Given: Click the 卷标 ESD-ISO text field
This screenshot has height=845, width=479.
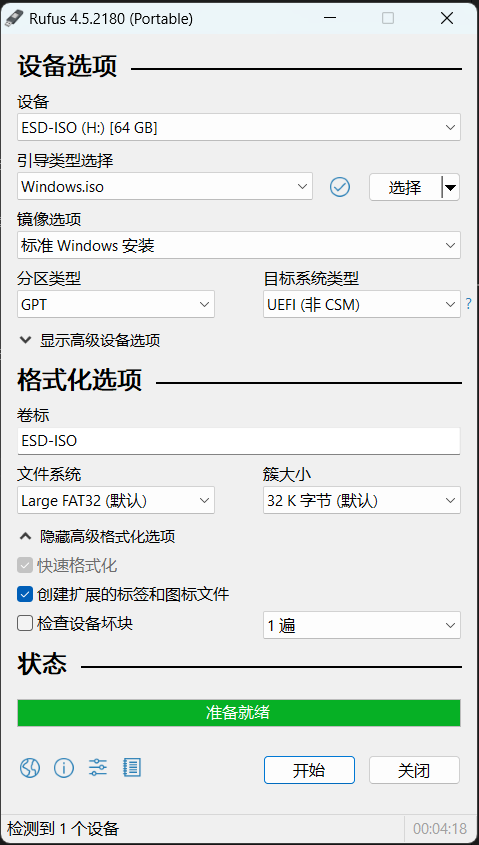Looking at the screenshot, I should (x=239, y=441).
